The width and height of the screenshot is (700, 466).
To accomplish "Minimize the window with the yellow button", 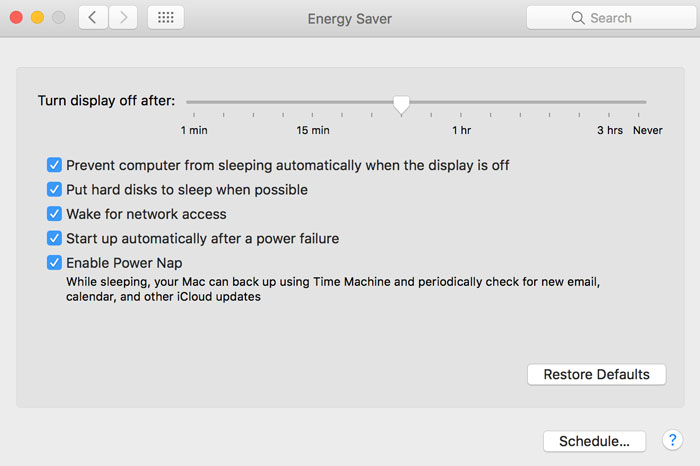I will (x=38, y=18).
